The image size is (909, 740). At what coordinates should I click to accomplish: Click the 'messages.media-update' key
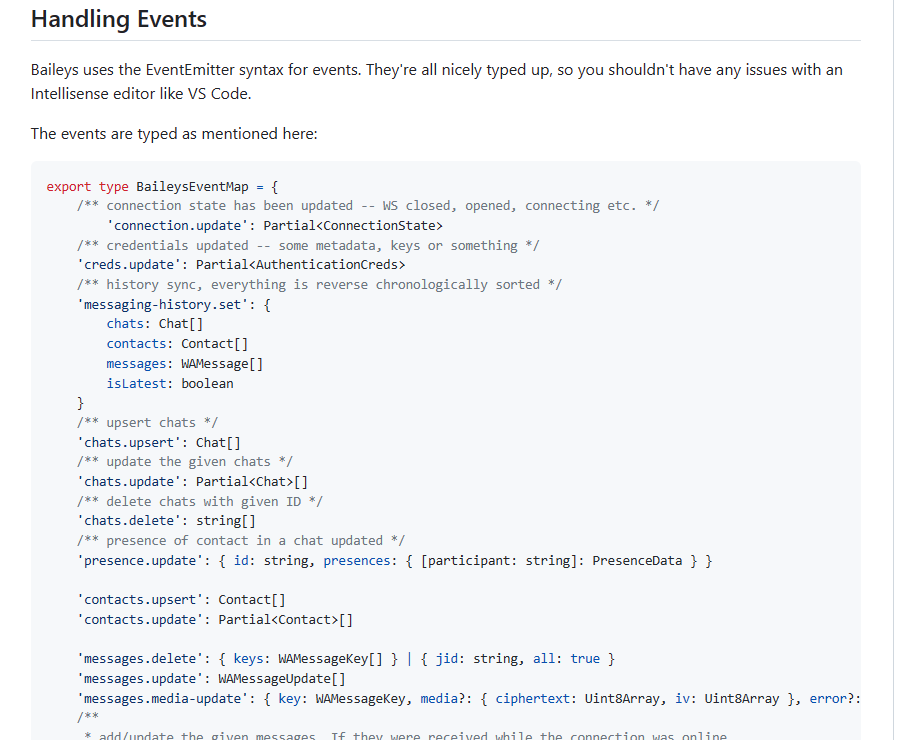[x=162, y=699]
